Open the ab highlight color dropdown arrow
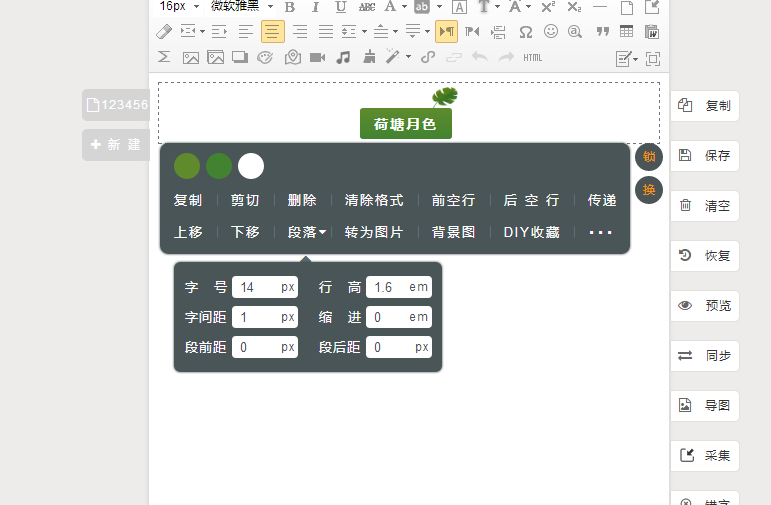The width and height of the screenshot is (771, 505). point(440,7)
